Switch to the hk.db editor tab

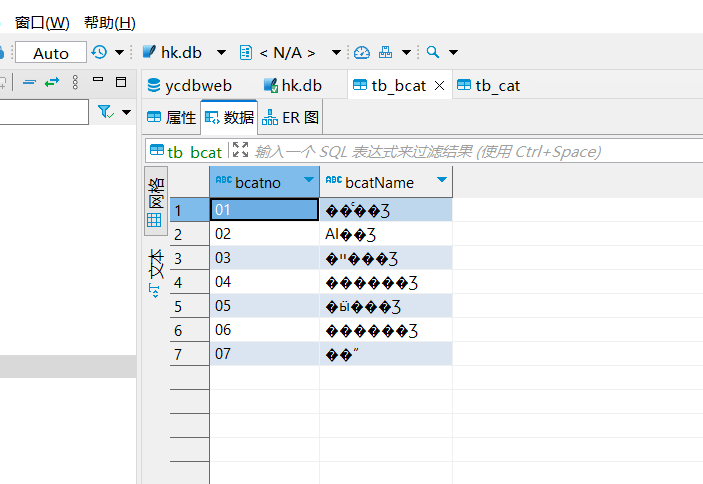pyautogui.click(x=293, y=85)
